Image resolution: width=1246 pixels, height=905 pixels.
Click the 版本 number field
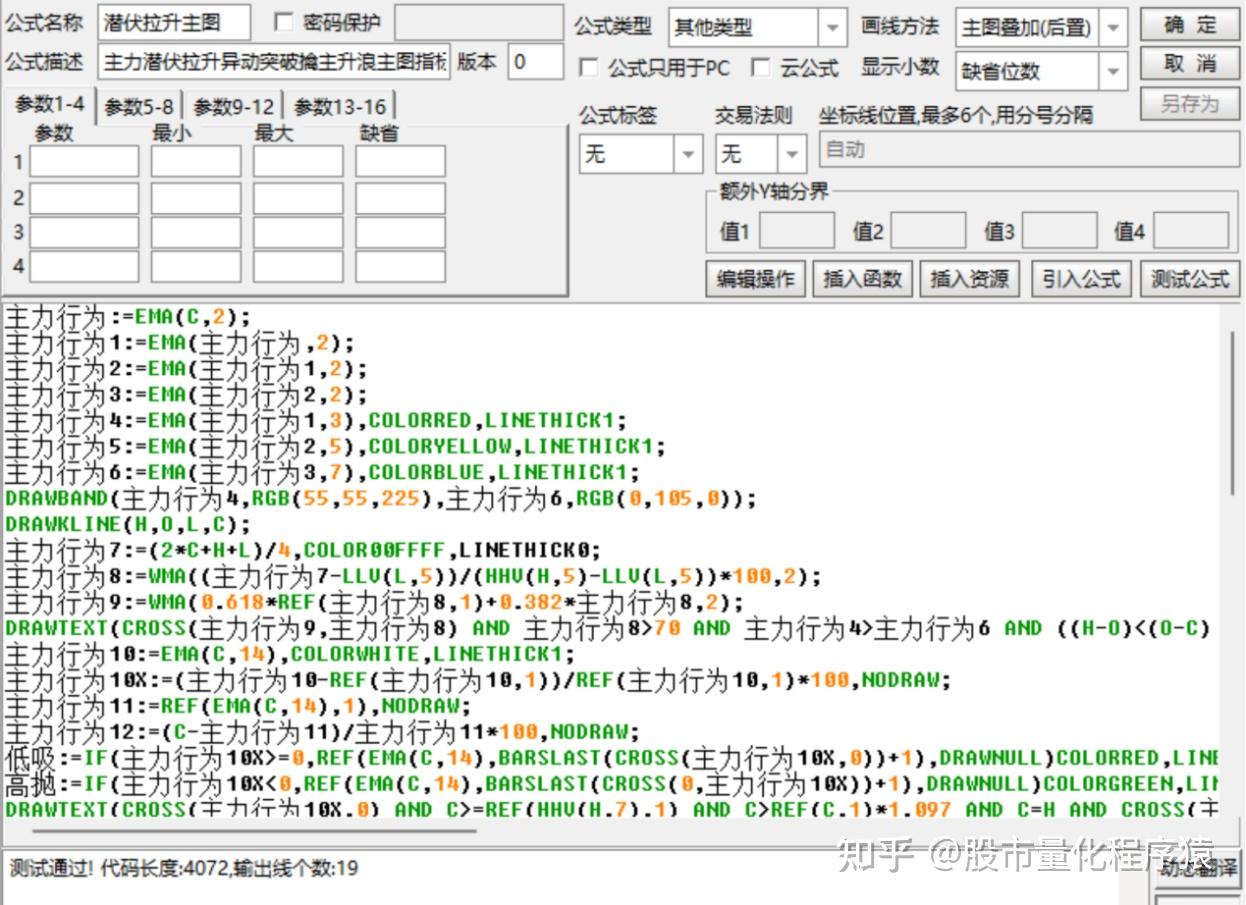[x=535, y=61]
